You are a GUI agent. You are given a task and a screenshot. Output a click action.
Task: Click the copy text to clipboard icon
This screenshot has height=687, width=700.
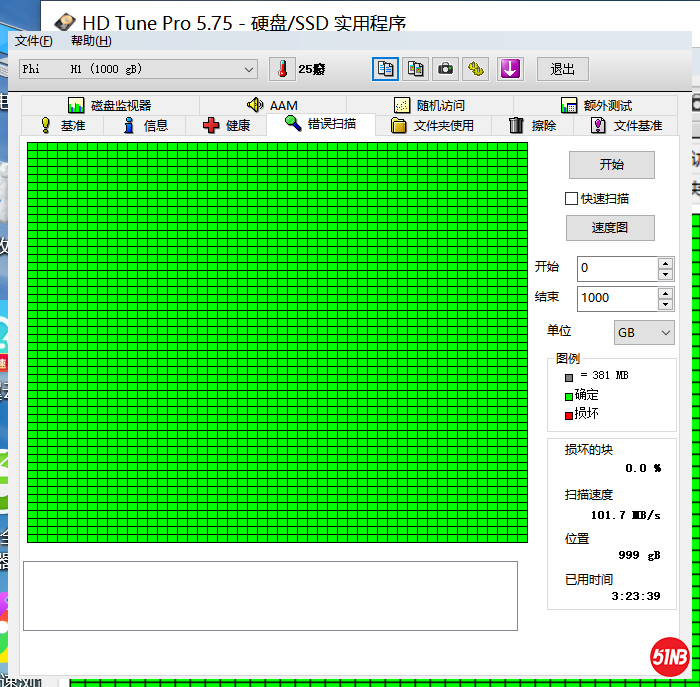(x=385, y=69)
